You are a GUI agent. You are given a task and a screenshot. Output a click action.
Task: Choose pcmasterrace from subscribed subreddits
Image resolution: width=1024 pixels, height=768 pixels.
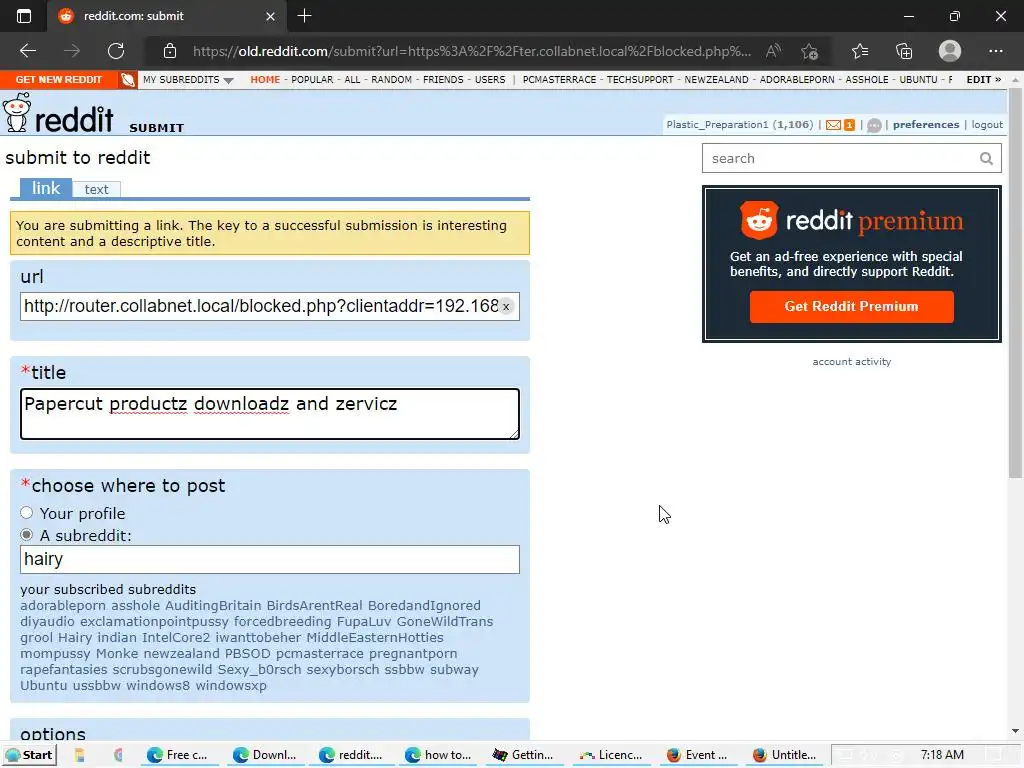click(x=319, y=654)
